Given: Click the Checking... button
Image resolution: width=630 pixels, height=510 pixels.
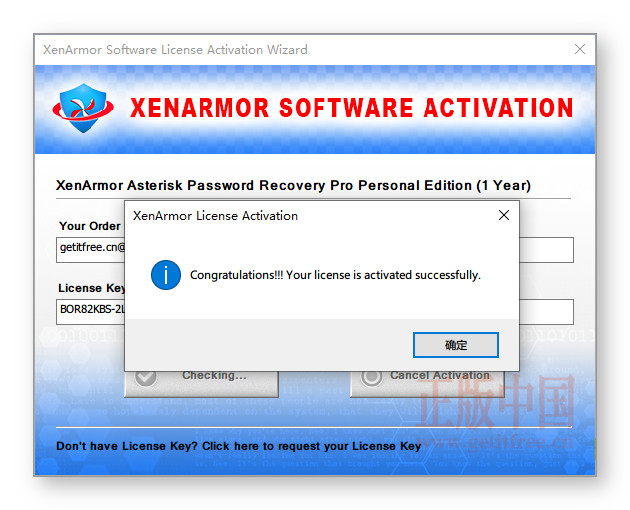Looking at the screenshot, I should (201, 384).
